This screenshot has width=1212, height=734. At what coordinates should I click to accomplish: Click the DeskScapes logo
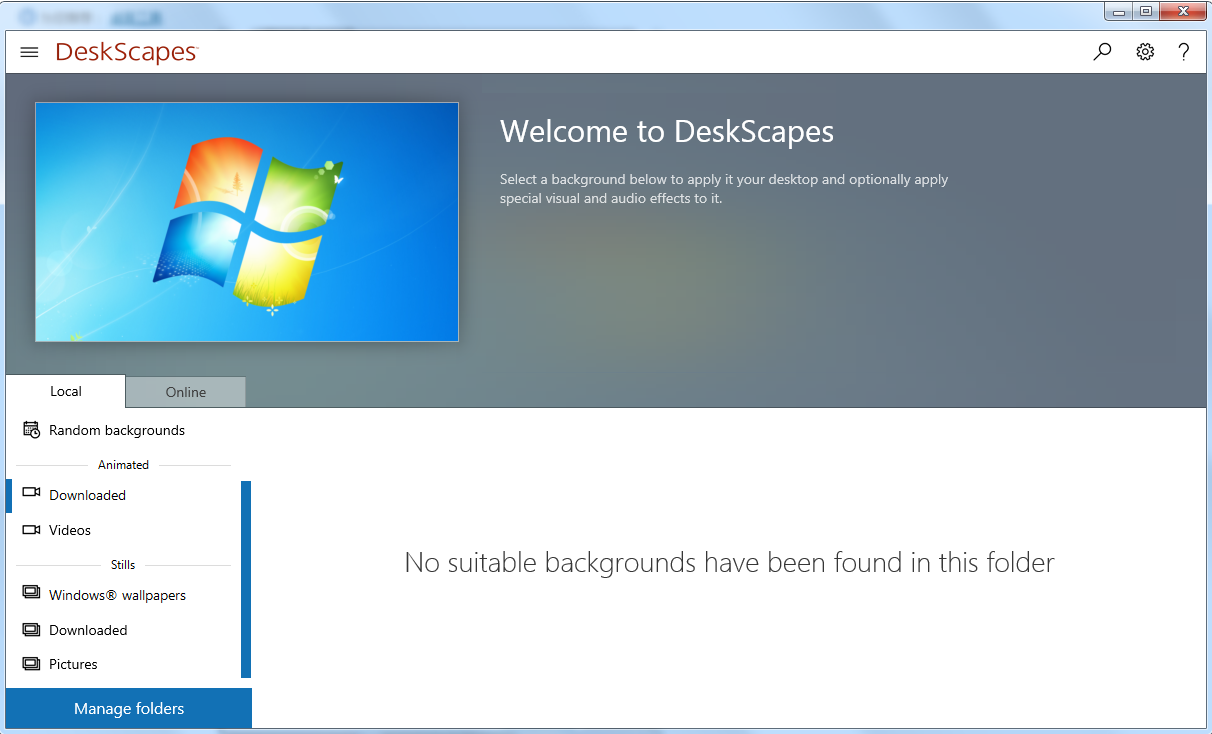point(127,52)
